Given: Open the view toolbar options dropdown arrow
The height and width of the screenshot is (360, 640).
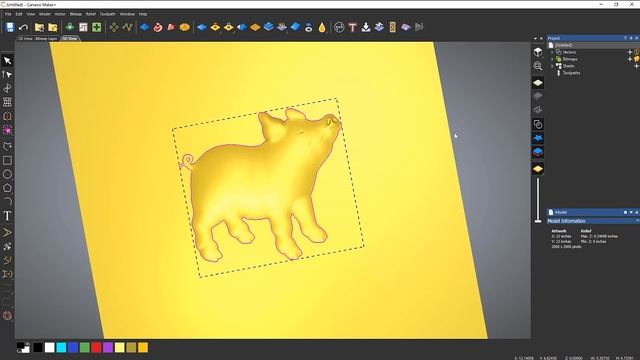Looking at the screenshot, I should 536,38.
